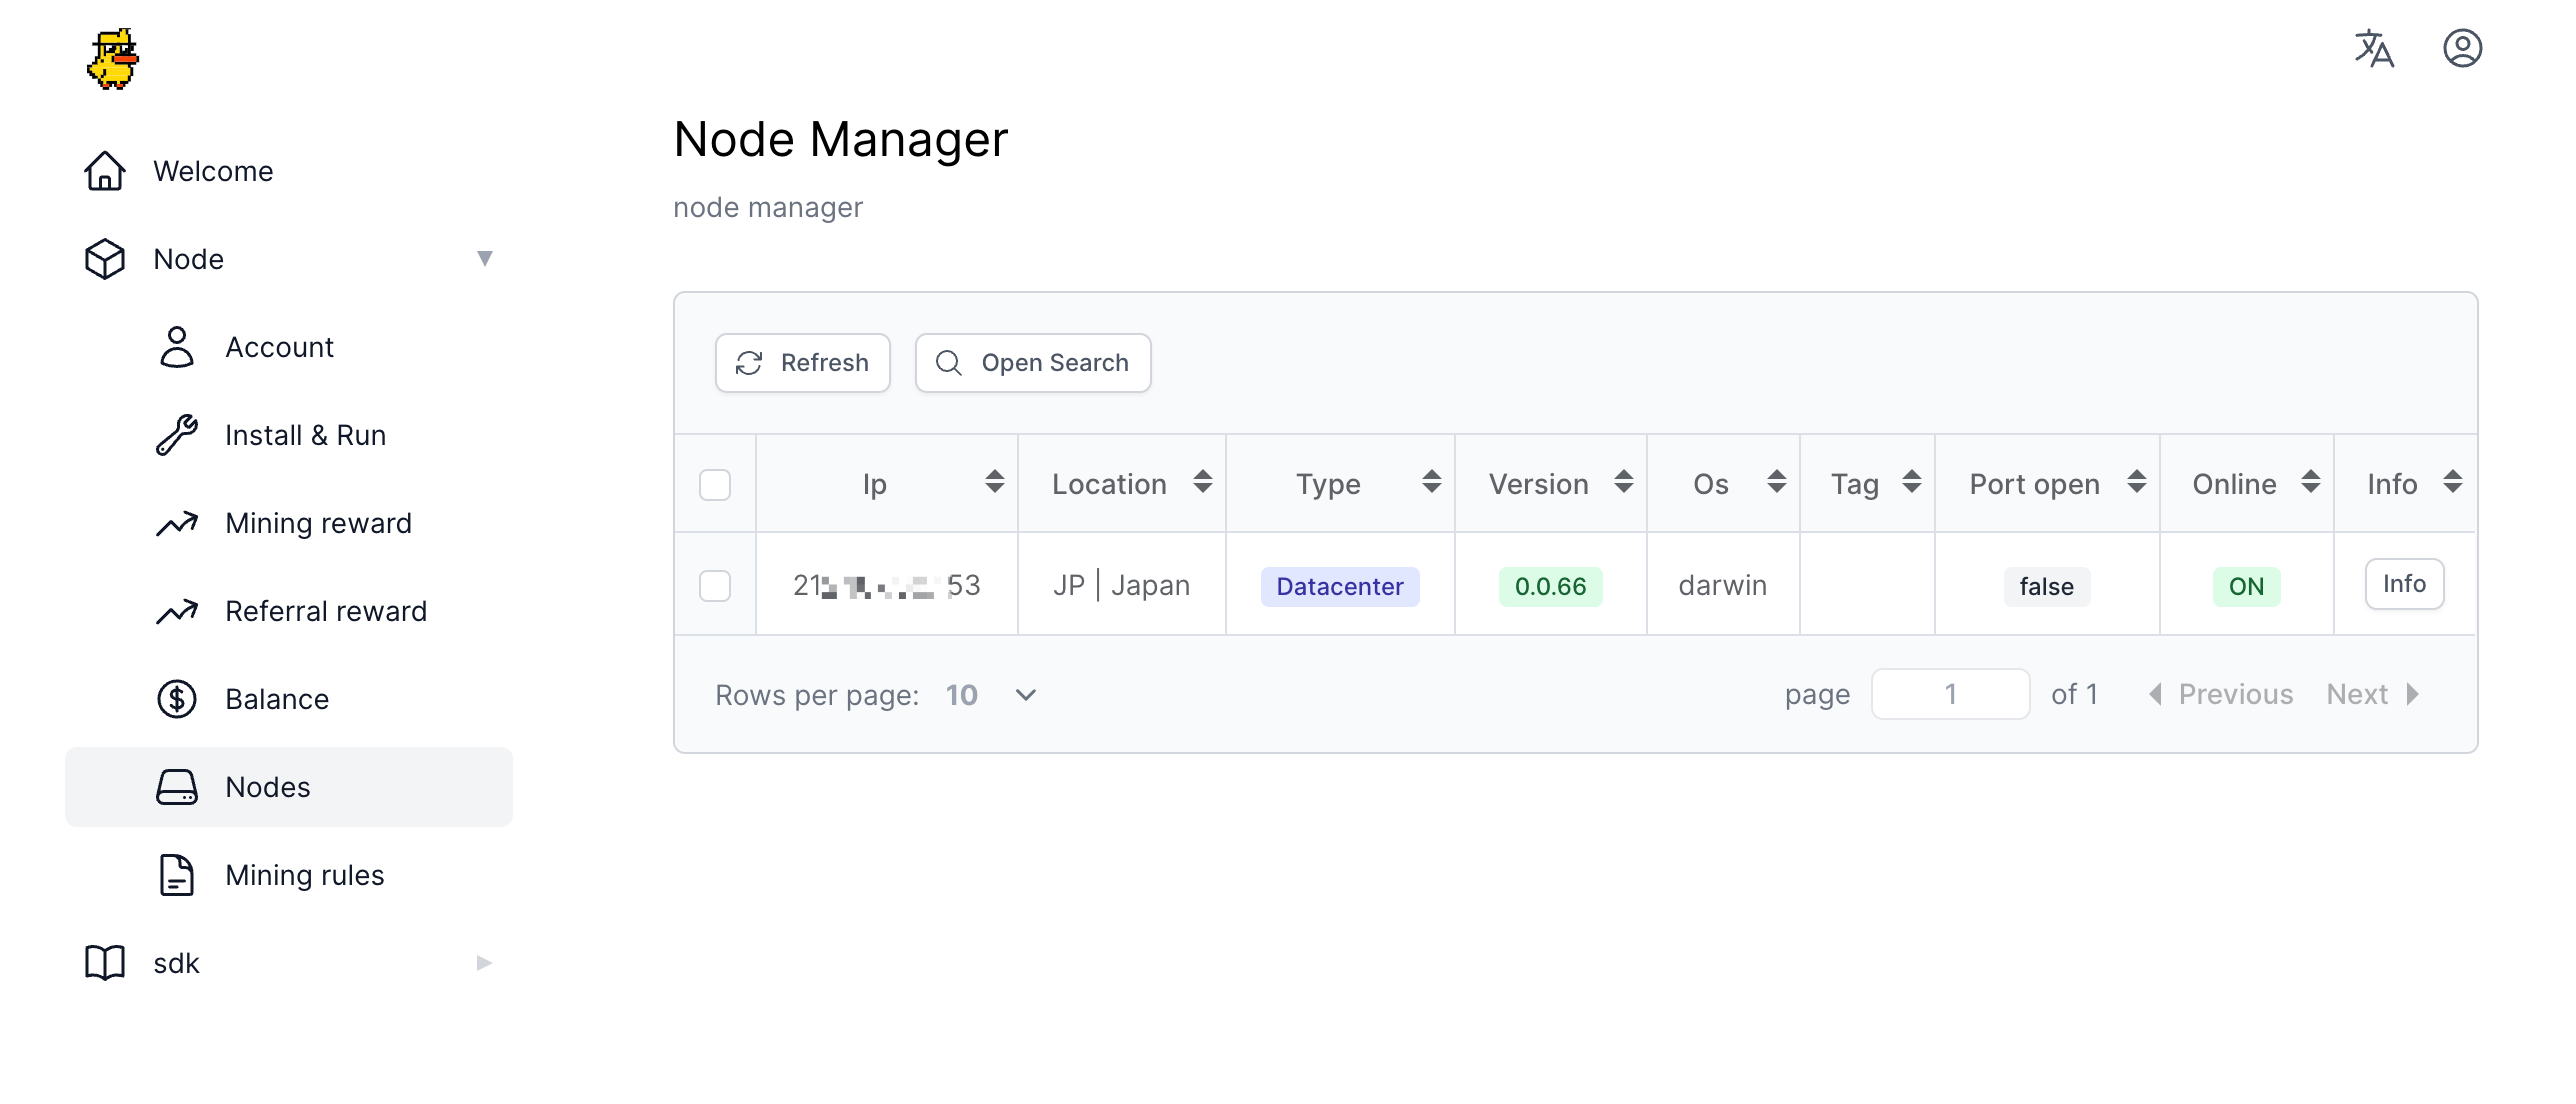Image resolution: width=2576 pixels, height=1104 pixels.
Task: Open the Install & Run page
Action: [x=305, y=435]
